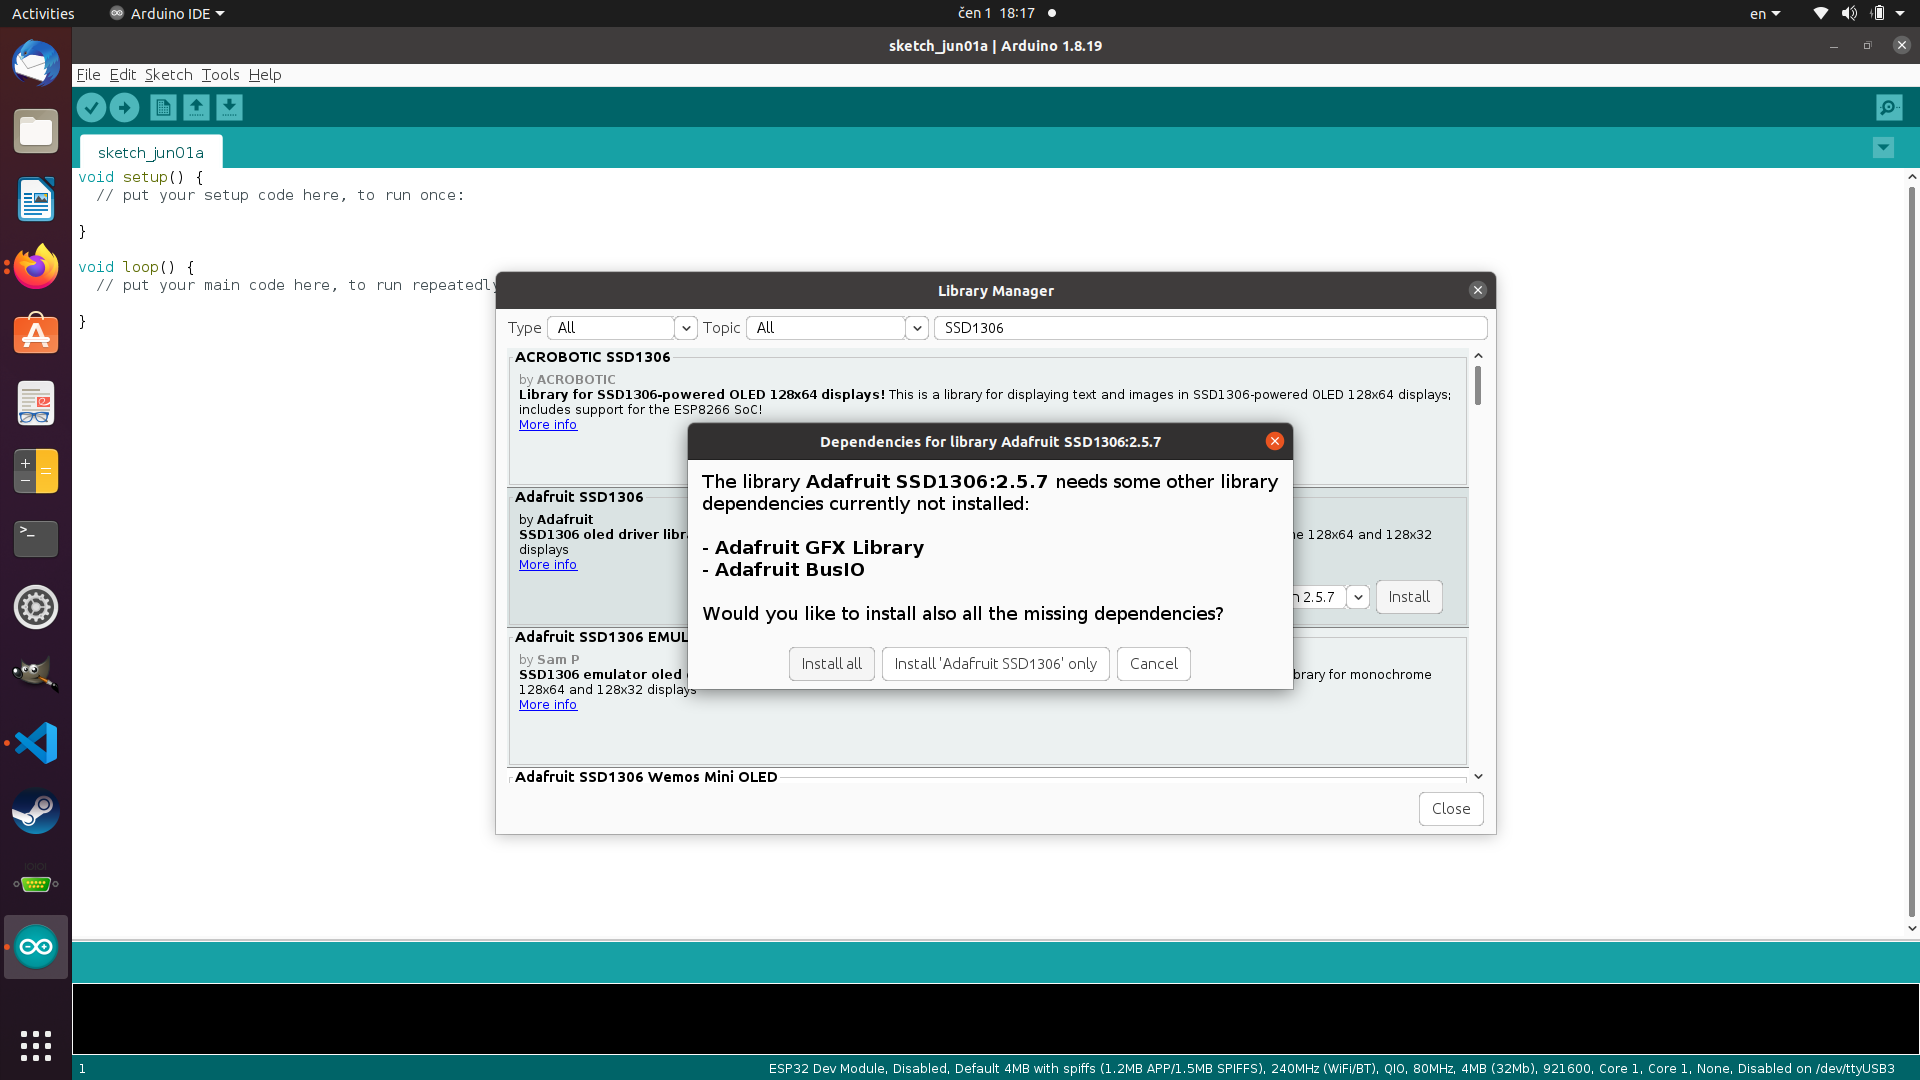Screen dimensions: 1920x1080
Task: Open the clock and calendar in the top bar
Action: tap(996, 13)
